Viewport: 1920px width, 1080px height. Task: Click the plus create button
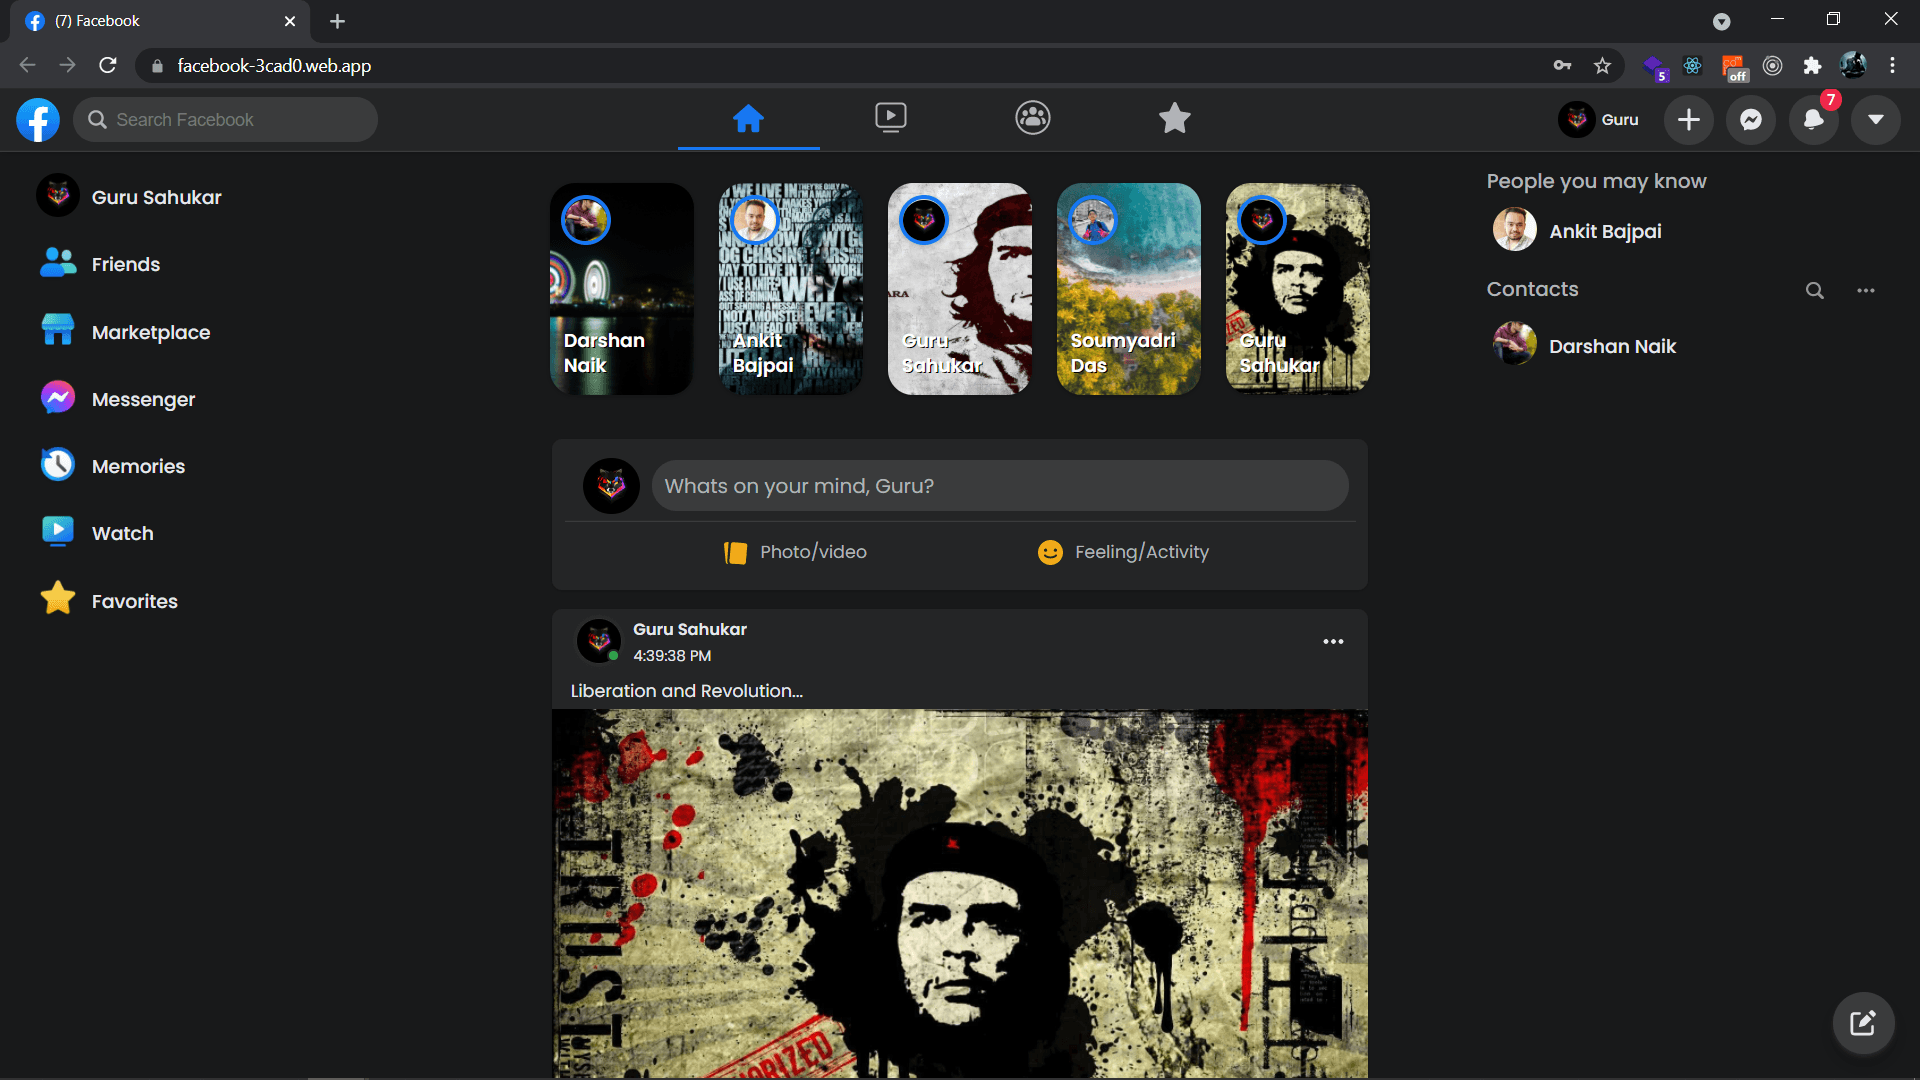coord(1689,120)
